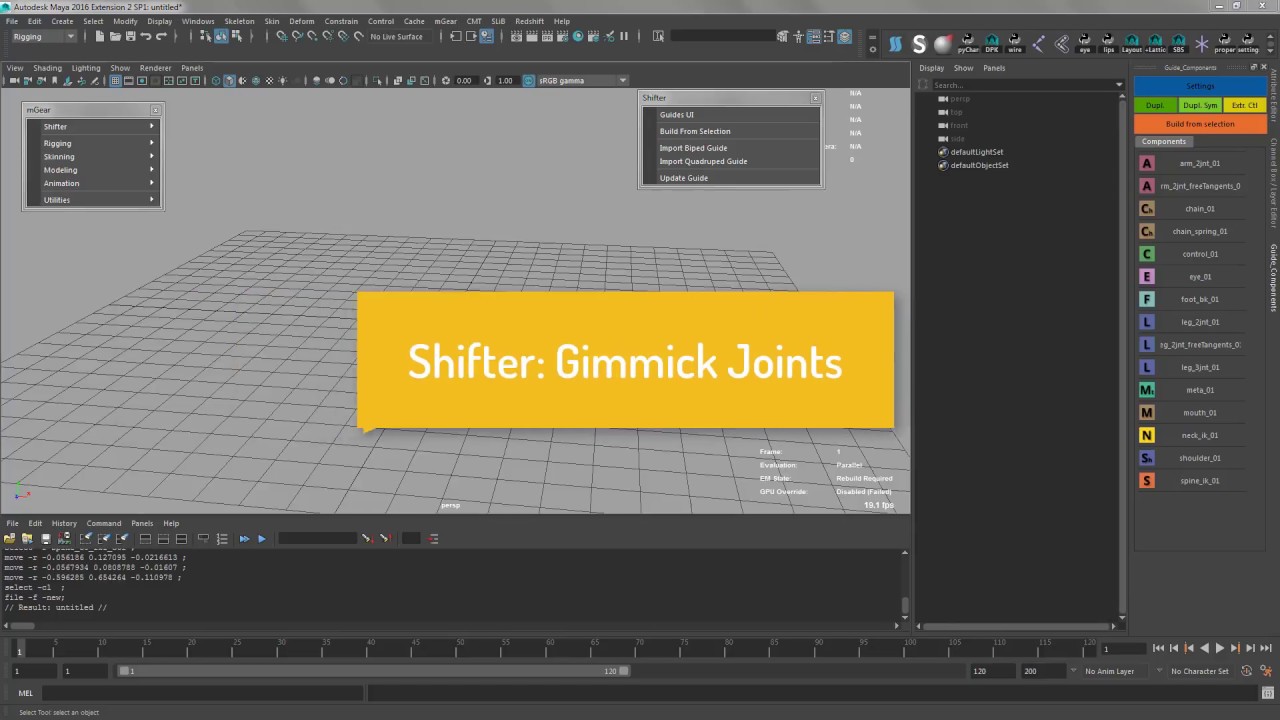Open the Rigging menu set dropdown
The height and width of the screenshot is (720, 1280).
[43, 36]
